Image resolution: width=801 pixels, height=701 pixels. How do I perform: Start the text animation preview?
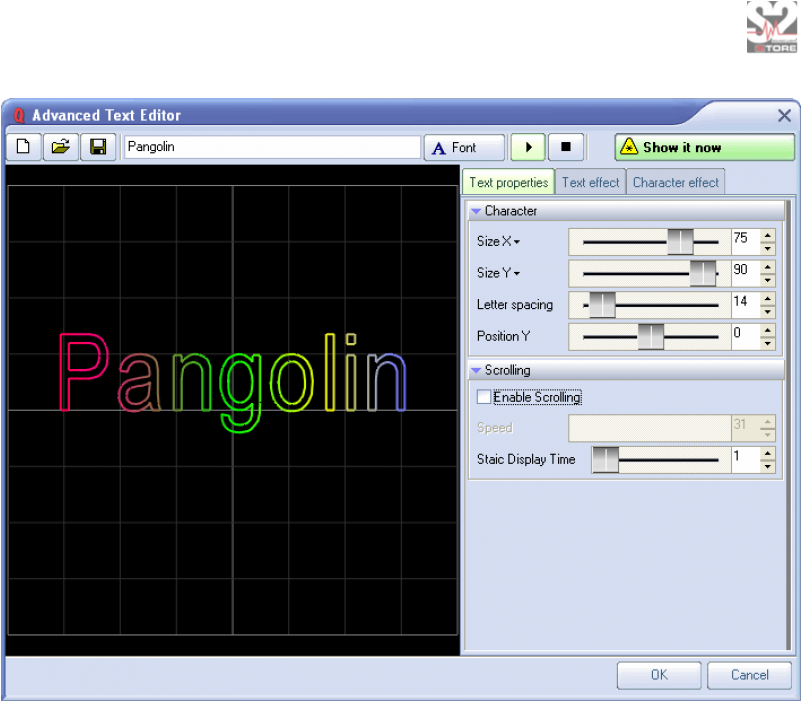[527, 146]
